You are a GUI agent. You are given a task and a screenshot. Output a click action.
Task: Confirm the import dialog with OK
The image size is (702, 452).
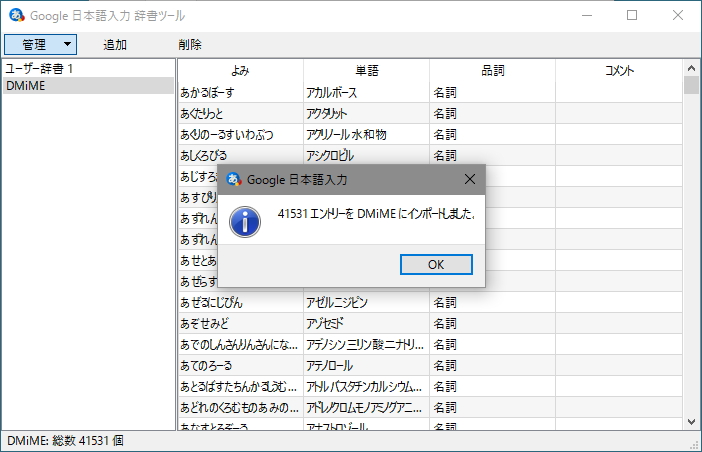[x=436, y=264]
